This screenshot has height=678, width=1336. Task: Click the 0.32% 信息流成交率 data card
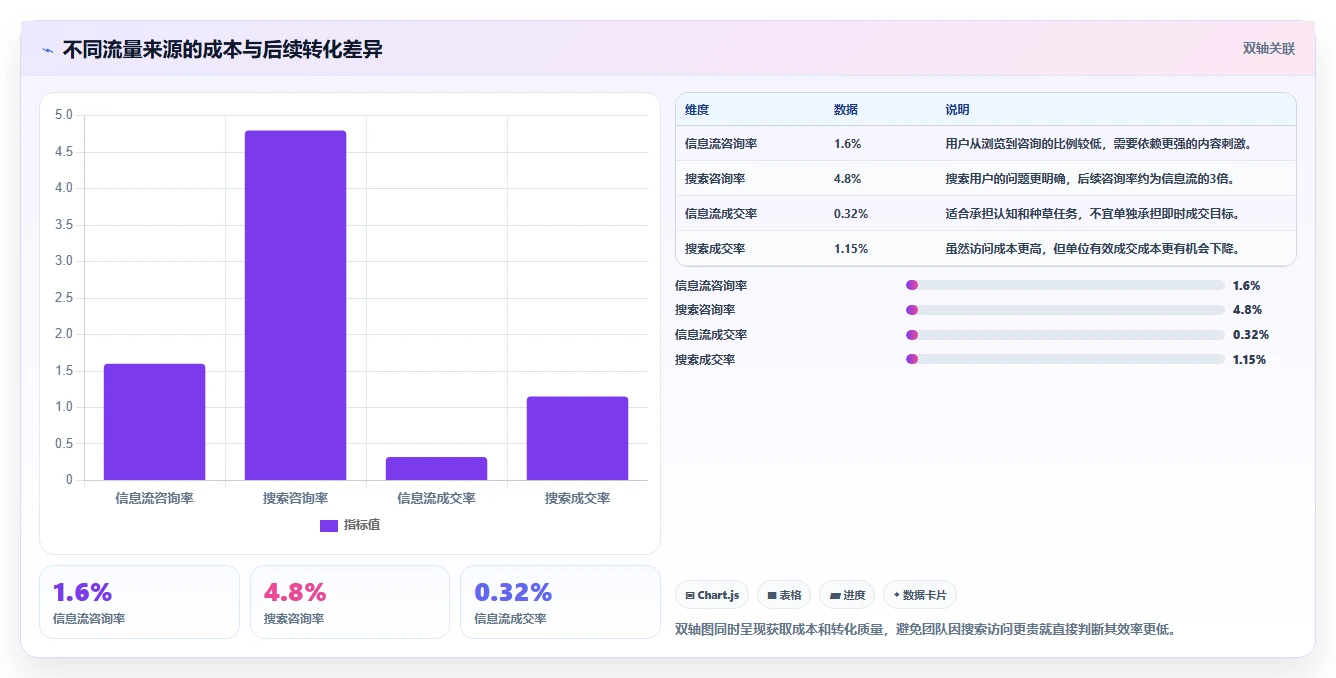560,602
